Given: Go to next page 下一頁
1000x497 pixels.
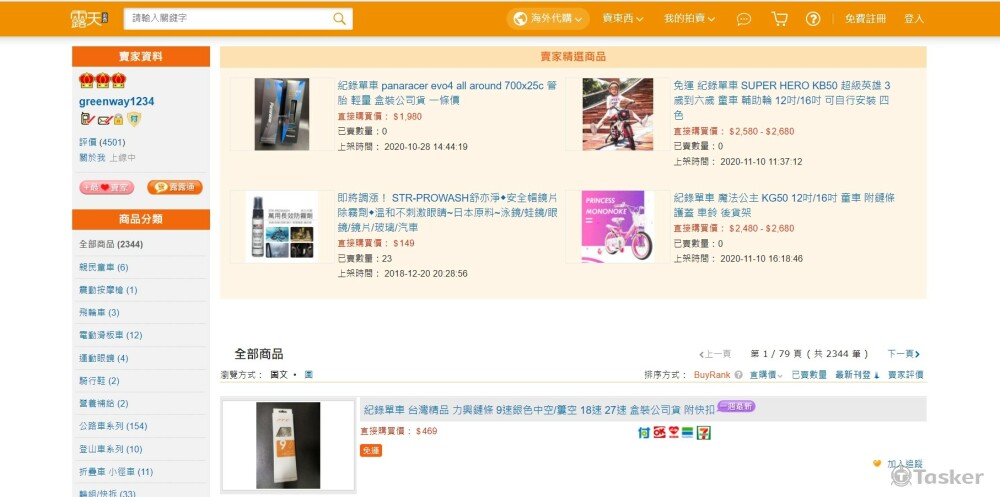Looking at the screenshot, I should (x=904, y=353).
